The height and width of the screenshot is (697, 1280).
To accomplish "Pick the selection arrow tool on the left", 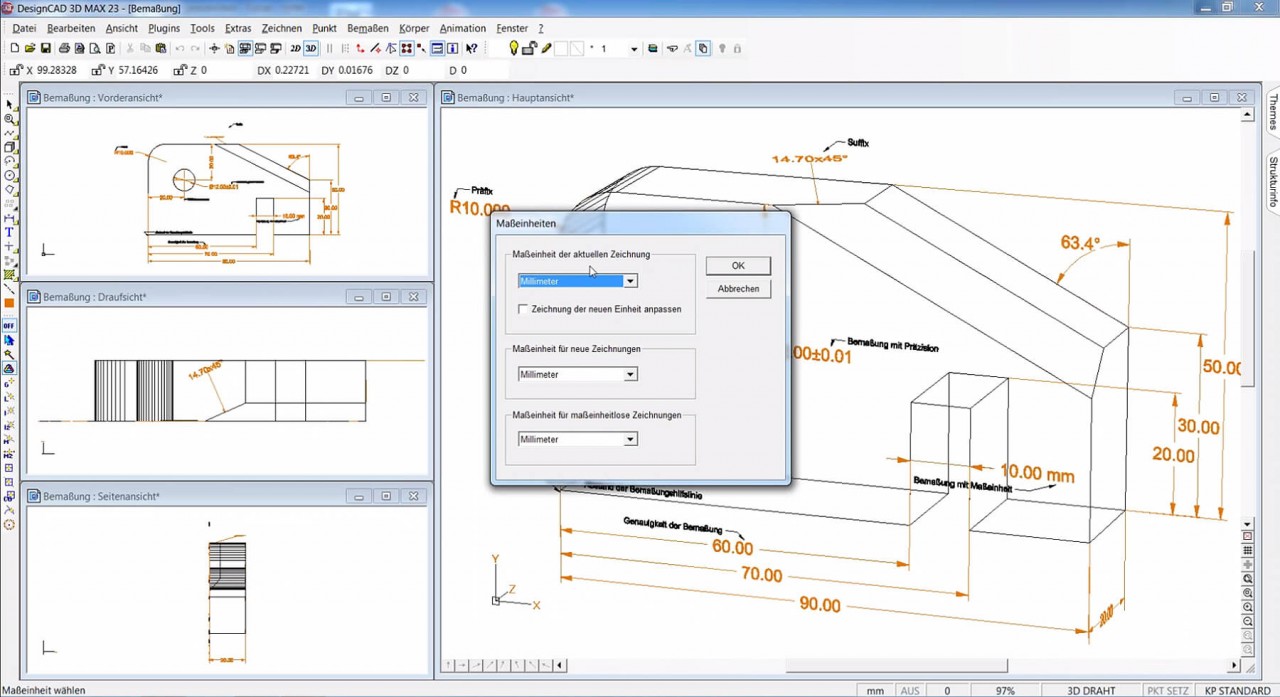I will click(x=8, y=103).
